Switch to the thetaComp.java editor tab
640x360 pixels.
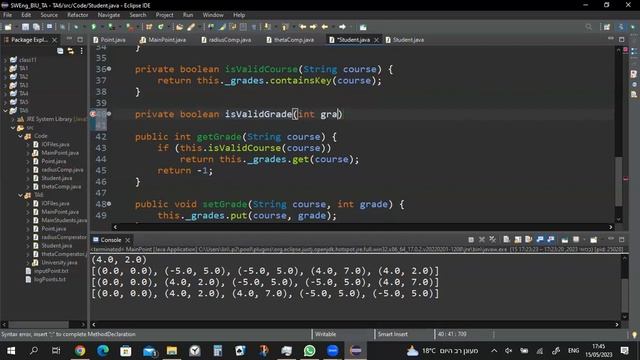(290, 40)
